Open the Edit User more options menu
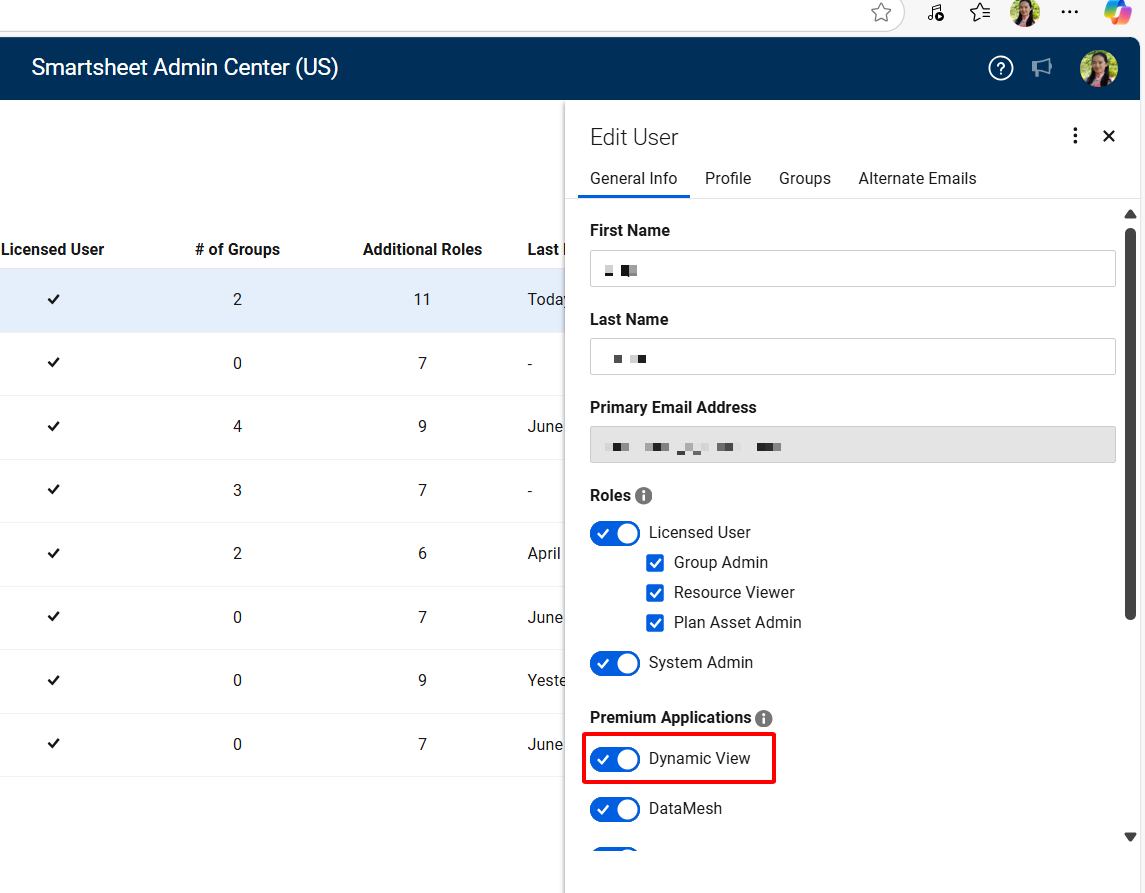The height and width of the screenshot is (893, 1145). click(1075, 136)
